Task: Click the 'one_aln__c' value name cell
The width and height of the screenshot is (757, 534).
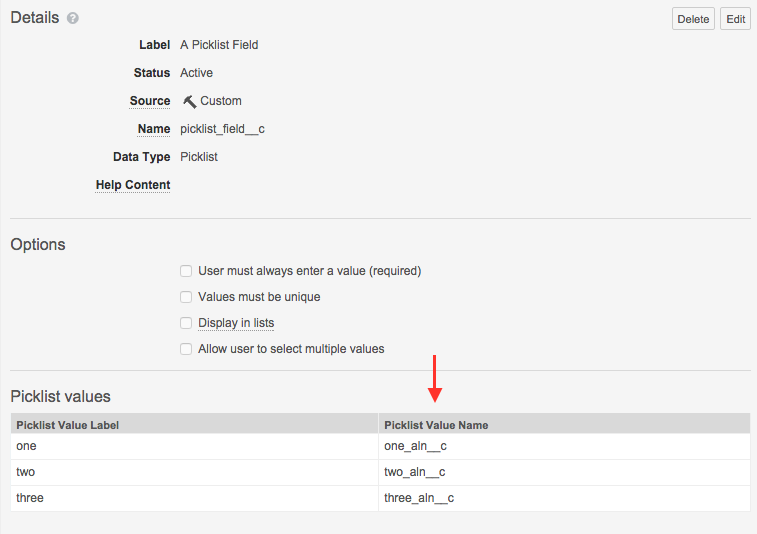Action: pos(415,446)
